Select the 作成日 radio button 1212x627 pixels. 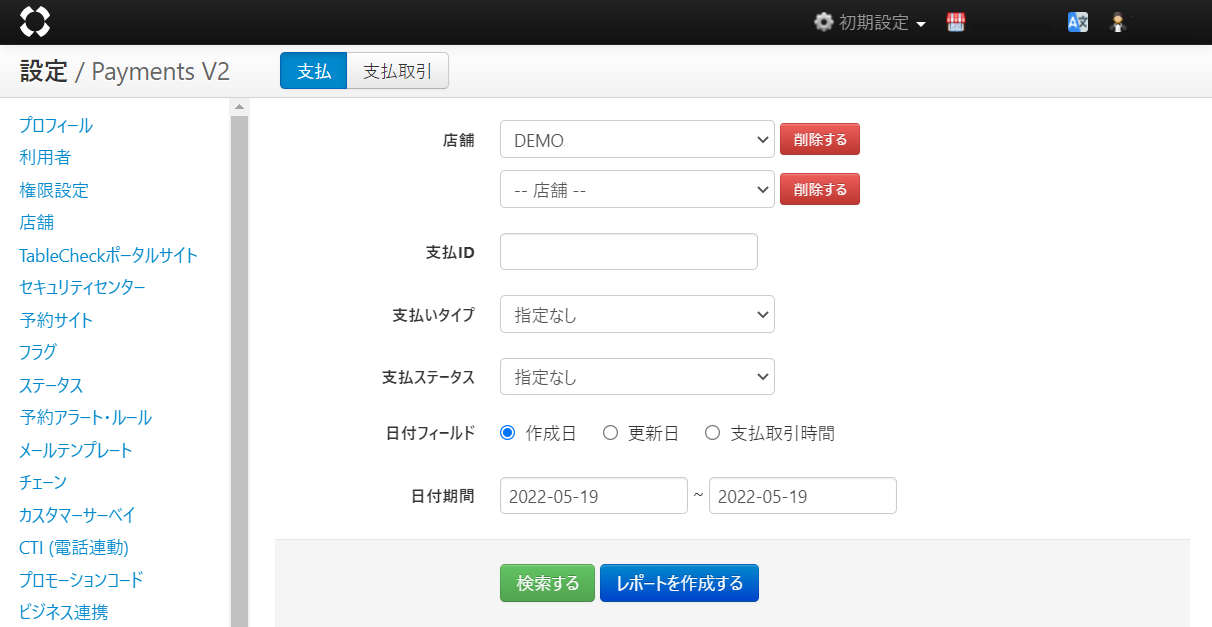pyautogui.click(x=507, y=433)
